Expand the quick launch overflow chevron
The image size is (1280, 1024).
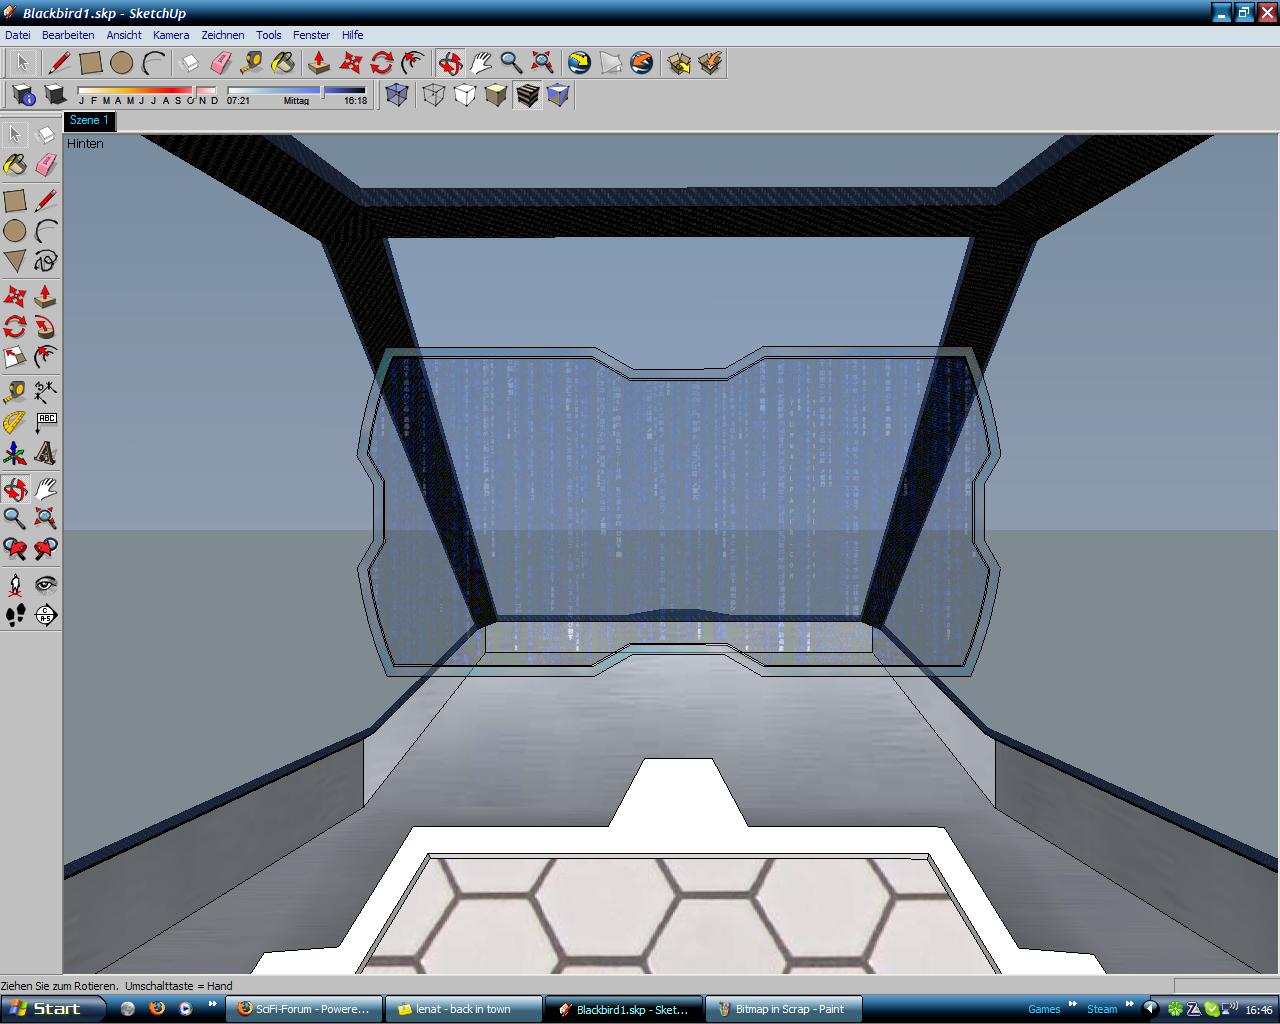coord(212,1006)
